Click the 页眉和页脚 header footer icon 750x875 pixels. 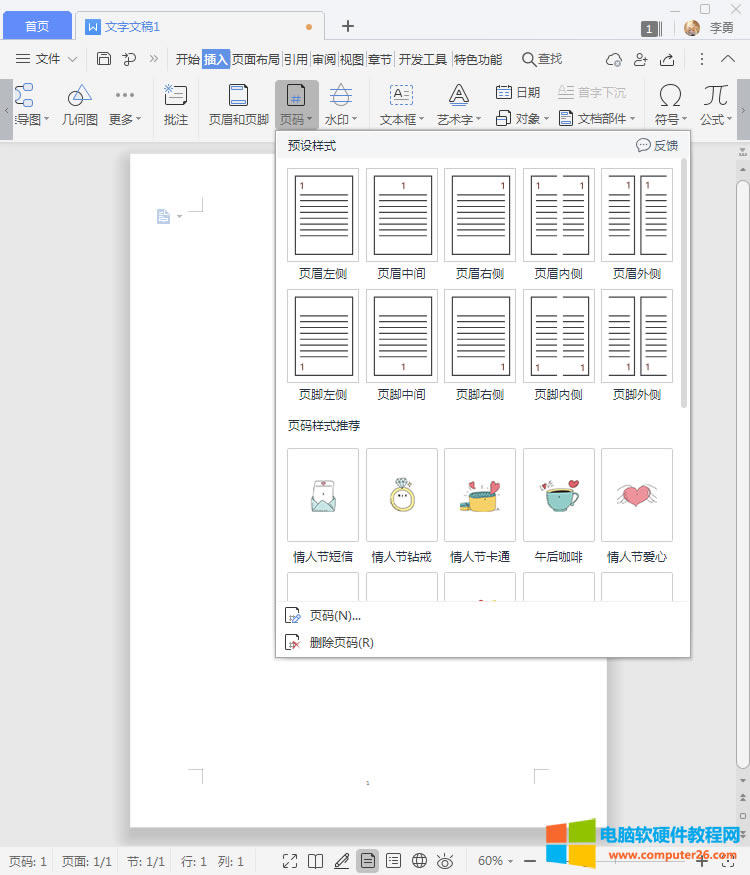pyautogui.click(x=238, y=96)
